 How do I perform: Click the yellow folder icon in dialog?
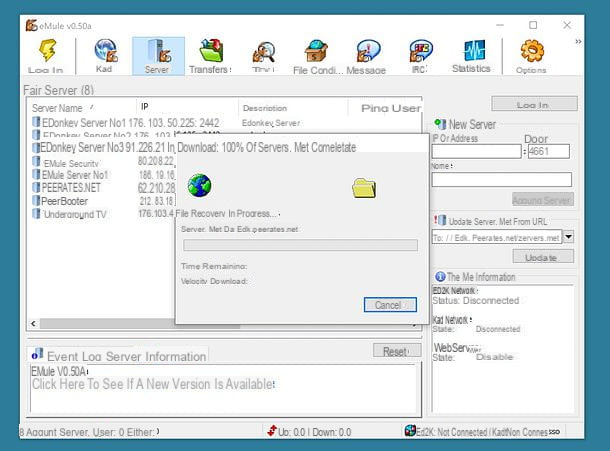364,188
